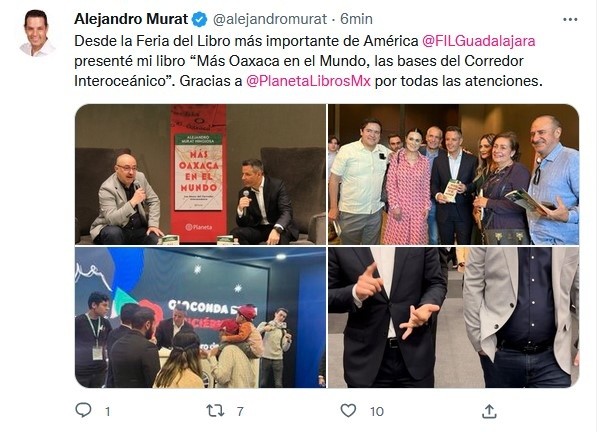Open the group photo with pink dress
Image resolution: width=601 pixels, height=432 pixels.
pyautogui.click(x=453, y=174)
